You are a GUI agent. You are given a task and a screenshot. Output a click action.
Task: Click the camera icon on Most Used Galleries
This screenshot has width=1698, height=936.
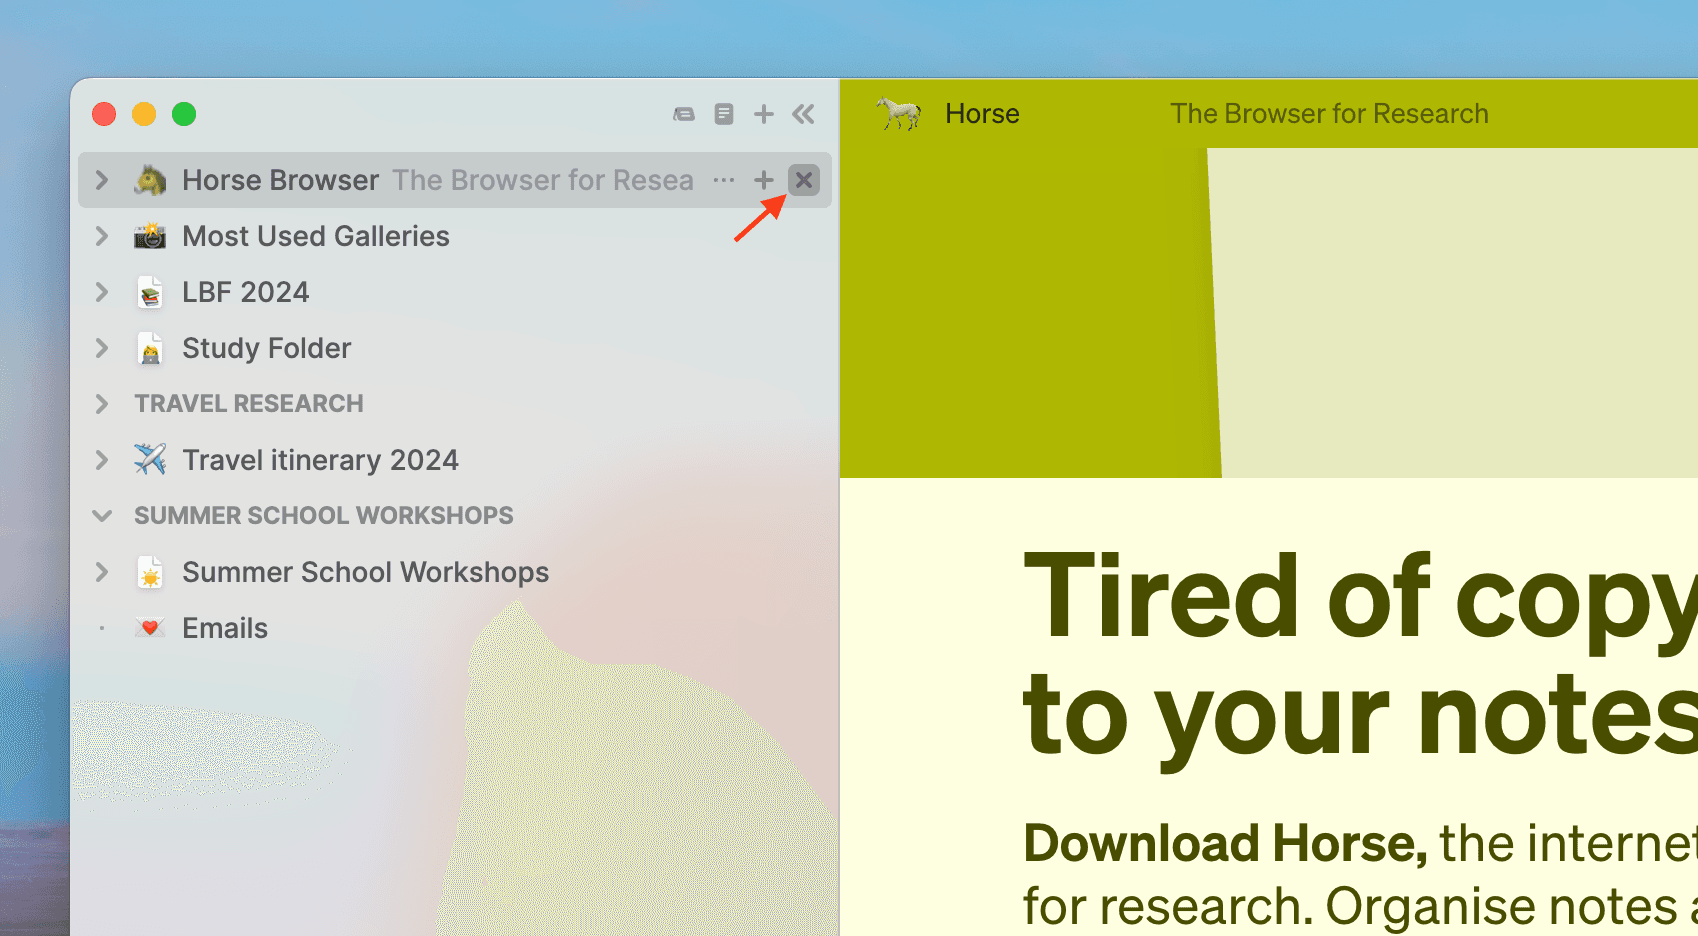(x=150, y=236)
